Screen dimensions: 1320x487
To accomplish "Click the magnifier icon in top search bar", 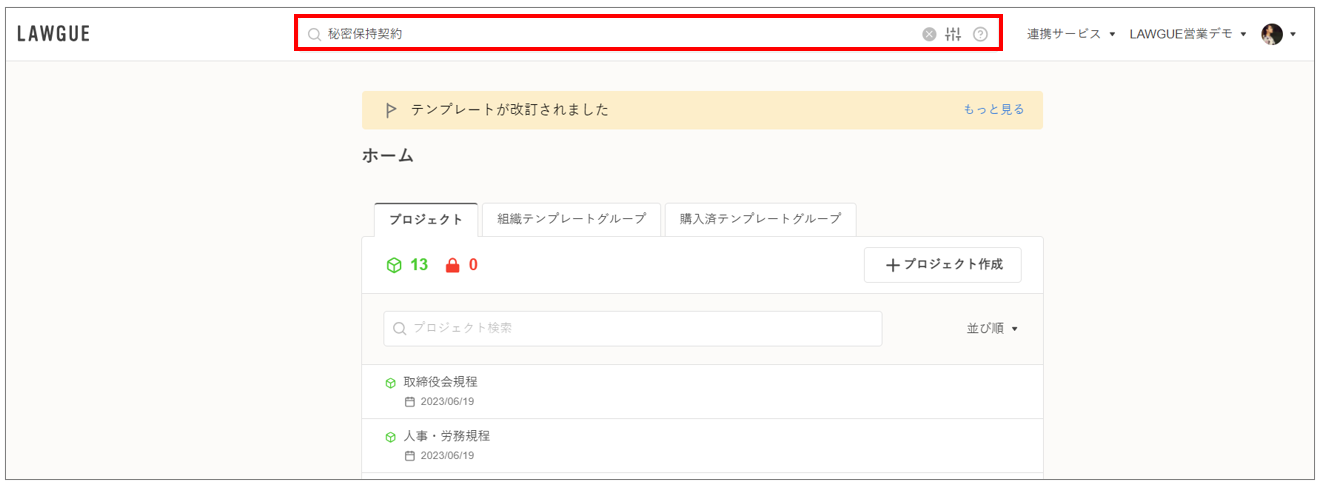I will point(314,34).
